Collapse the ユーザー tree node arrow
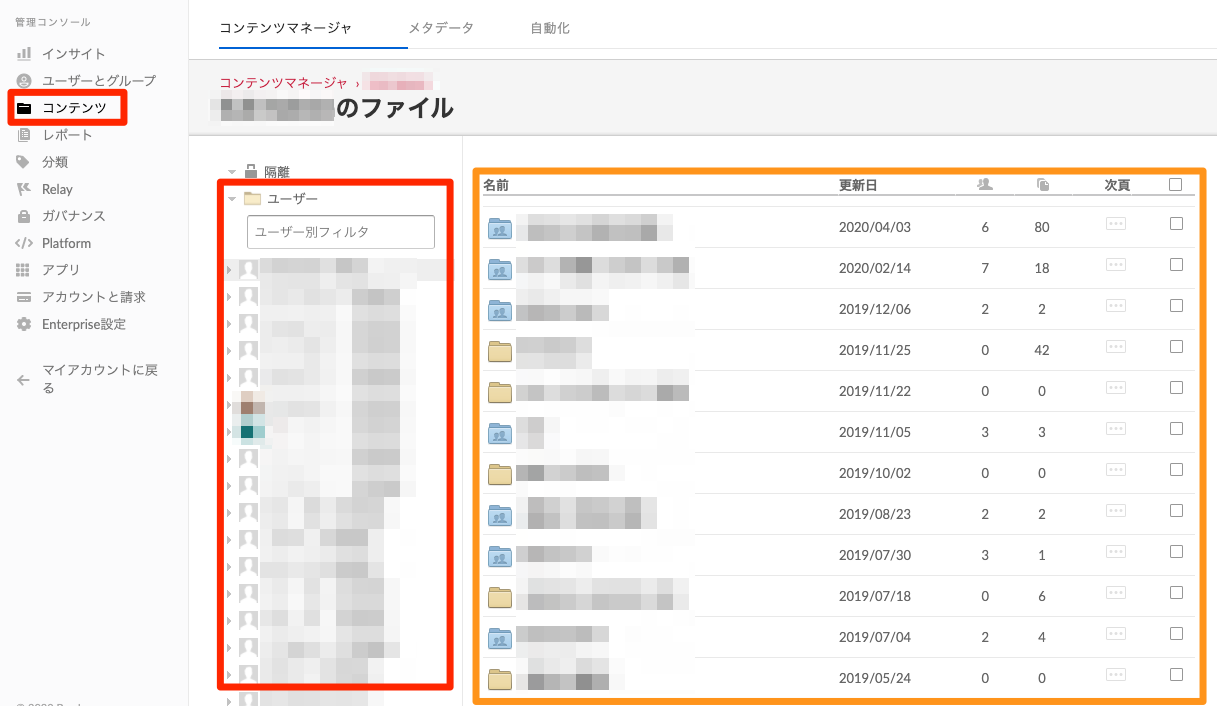The height and width of the screenshot is (706, 1217). (x=232, y=199)
